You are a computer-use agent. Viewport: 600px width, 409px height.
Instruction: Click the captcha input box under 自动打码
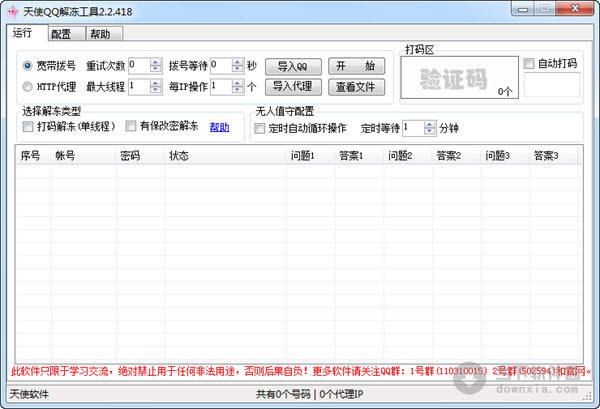click(552, 85)
